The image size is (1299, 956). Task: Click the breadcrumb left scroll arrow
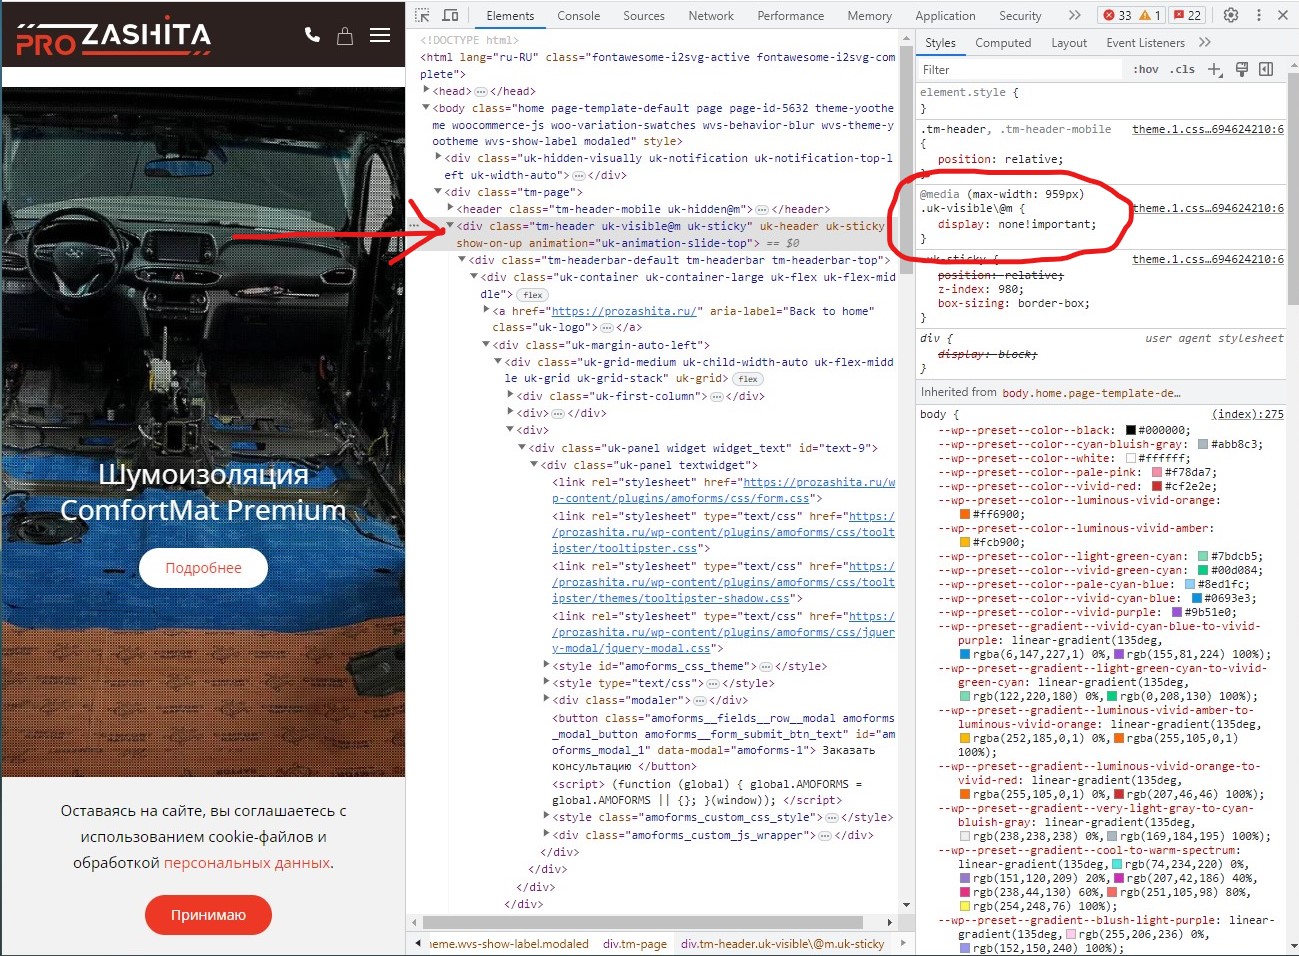[417, 943]
